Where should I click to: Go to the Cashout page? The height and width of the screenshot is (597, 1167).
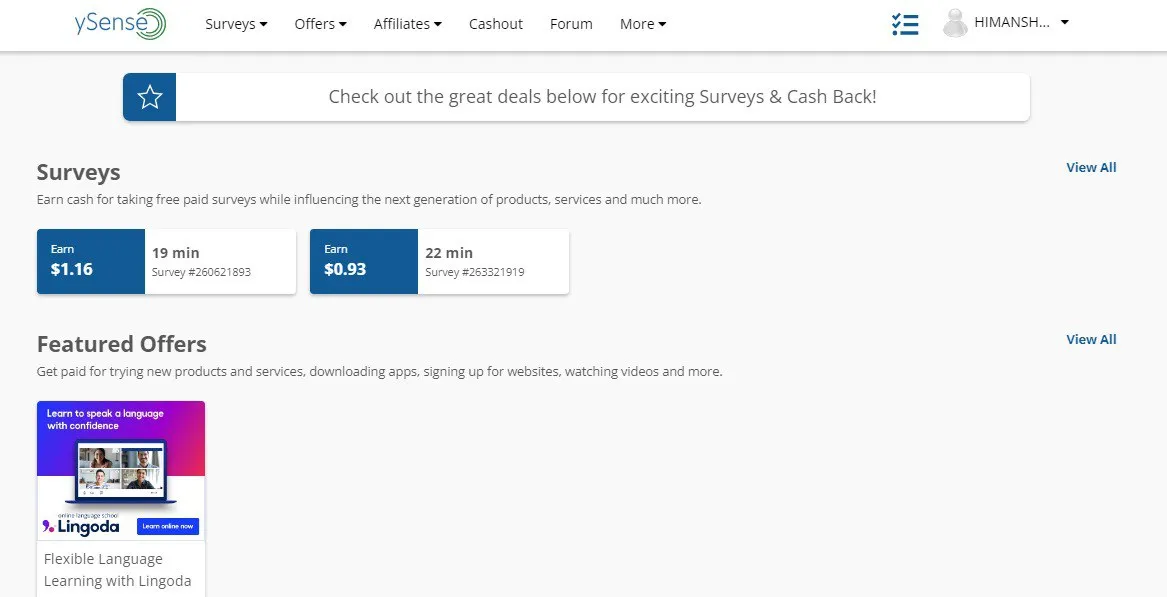click(x=496, y=24)
